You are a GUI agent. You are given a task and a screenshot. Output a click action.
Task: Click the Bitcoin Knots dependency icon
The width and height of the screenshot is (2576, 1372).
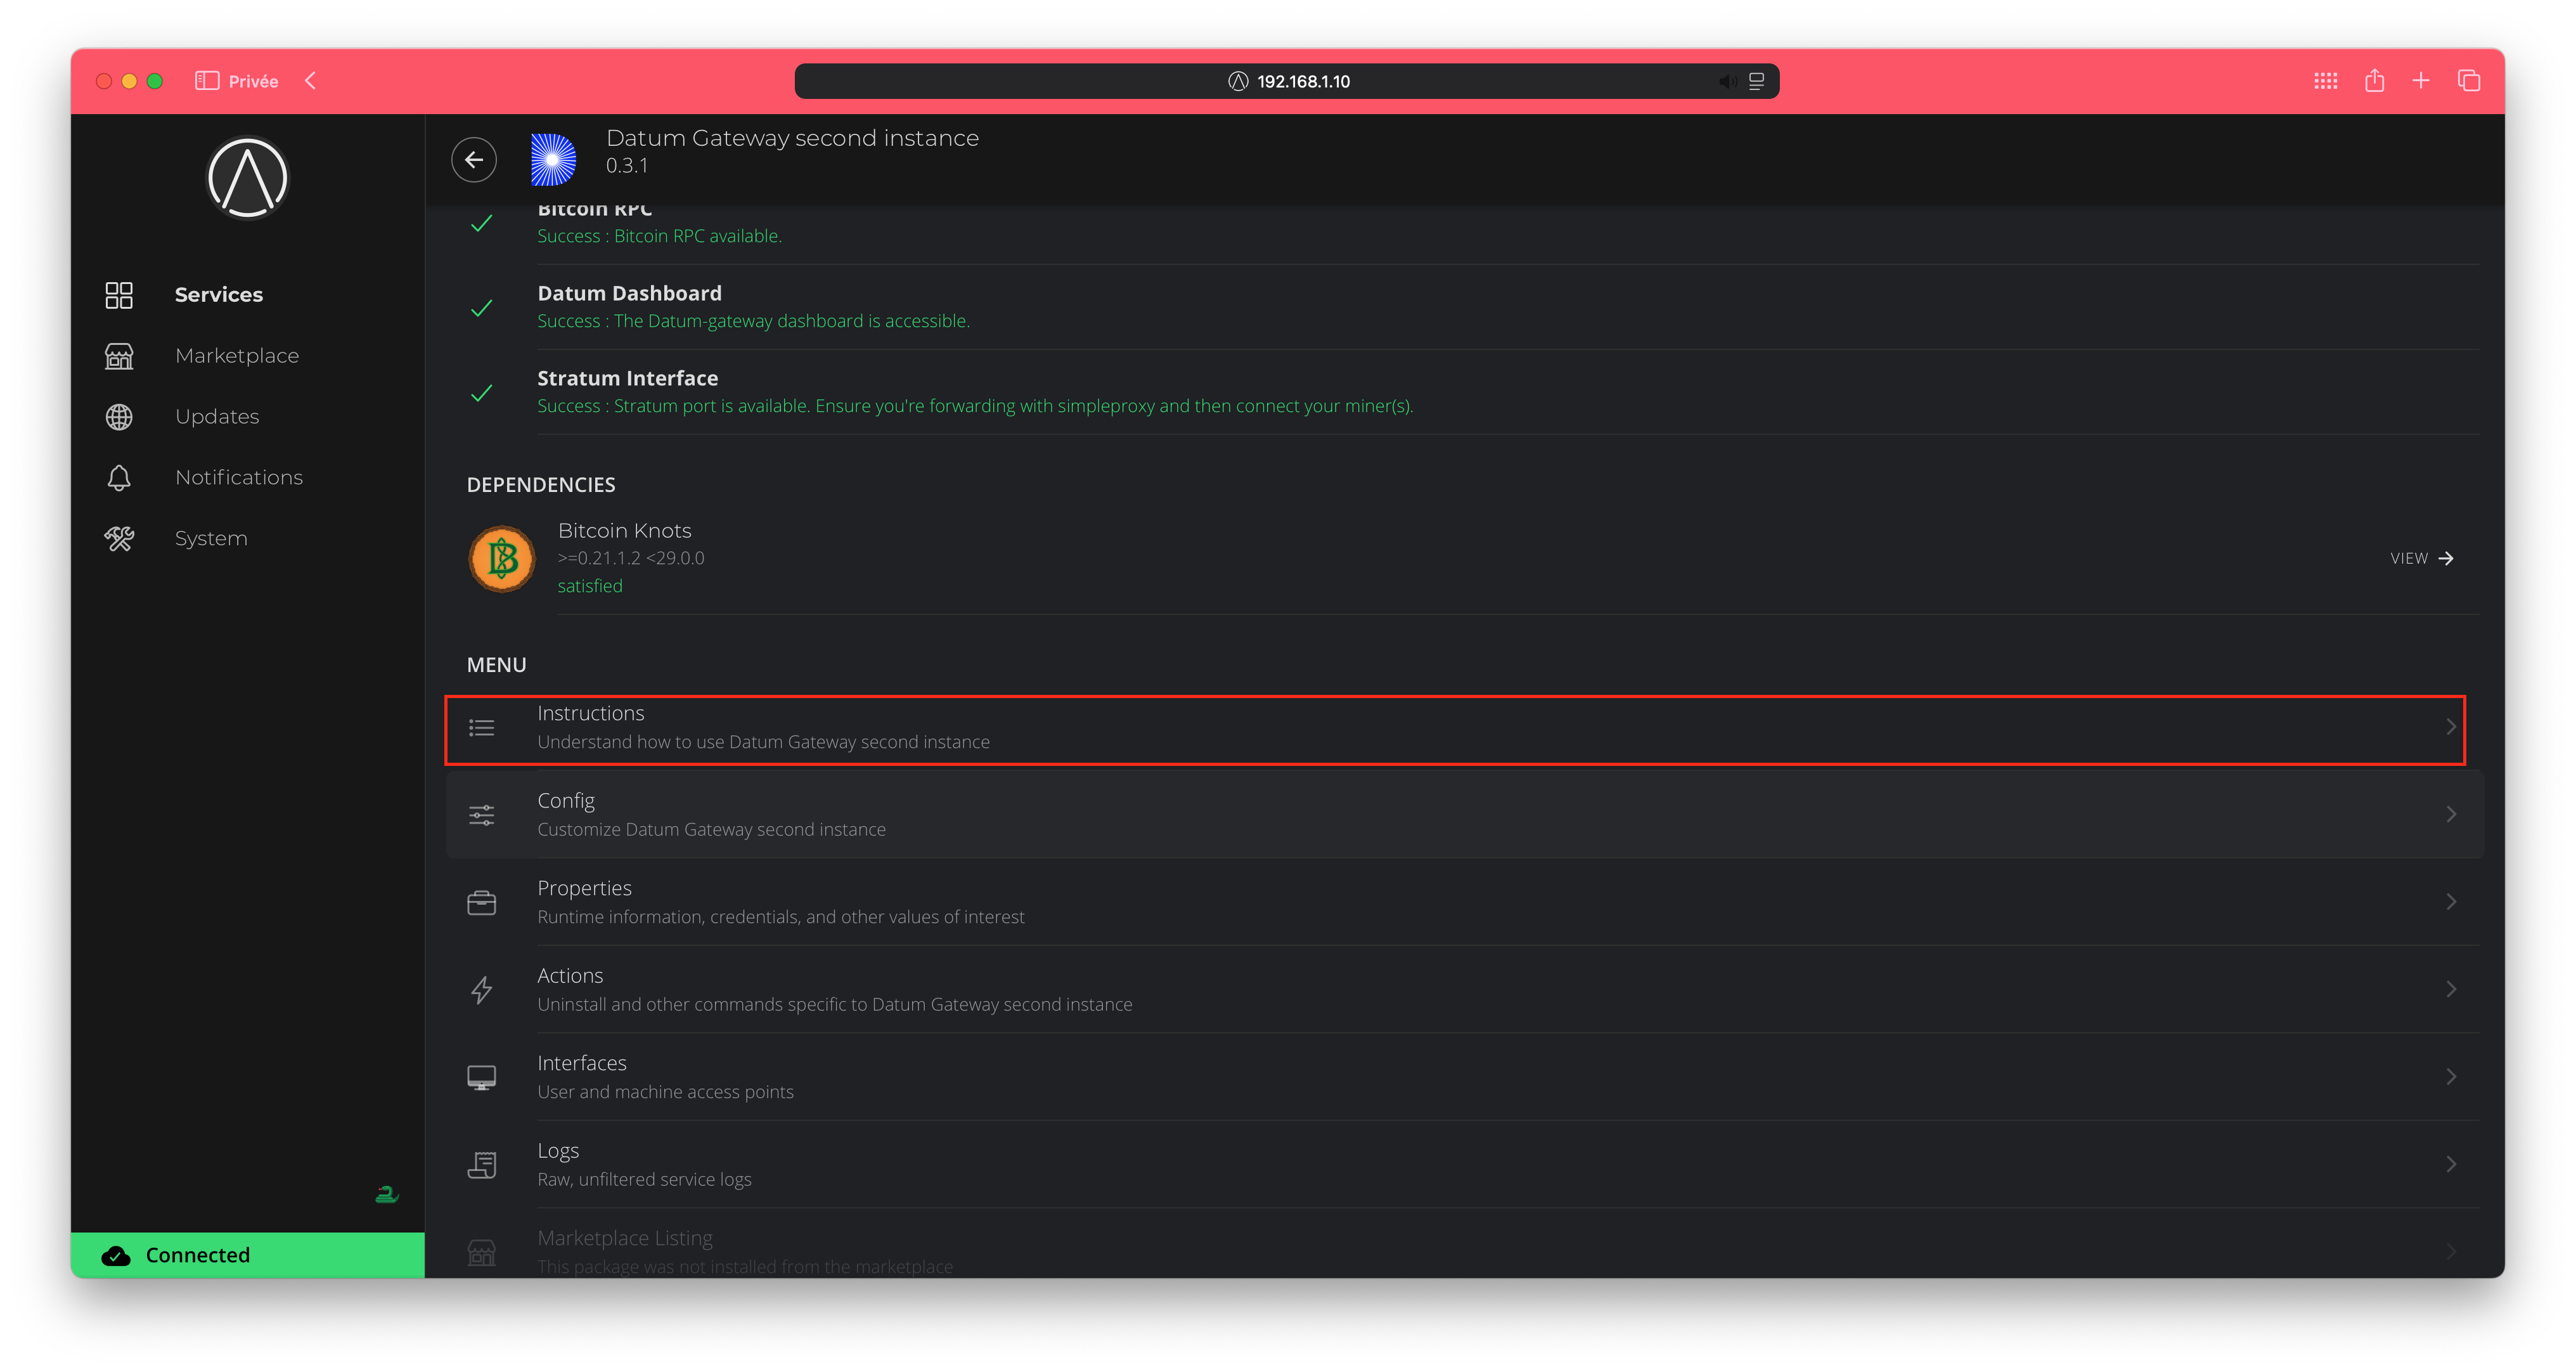[502, 559]
